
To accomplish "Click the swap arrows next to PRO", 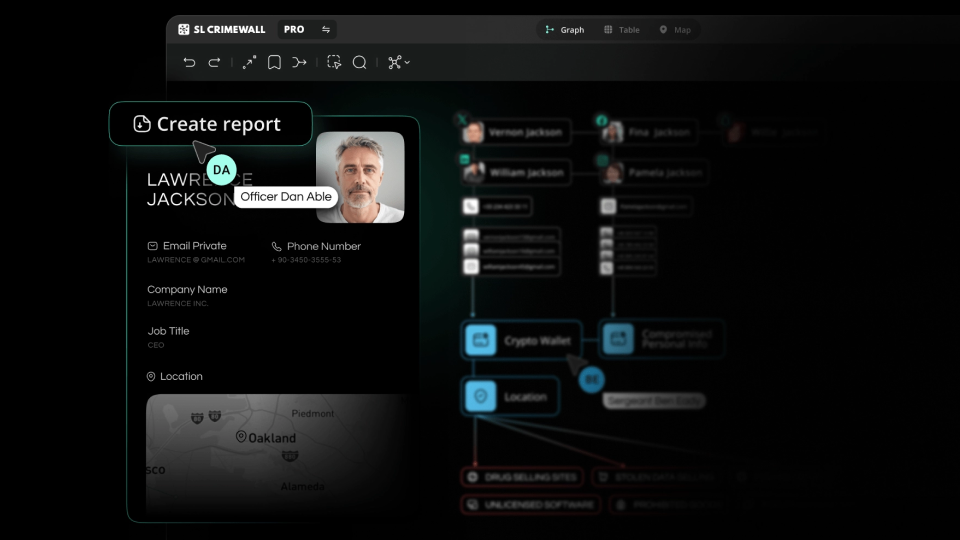I will click(x=326, y=29).
